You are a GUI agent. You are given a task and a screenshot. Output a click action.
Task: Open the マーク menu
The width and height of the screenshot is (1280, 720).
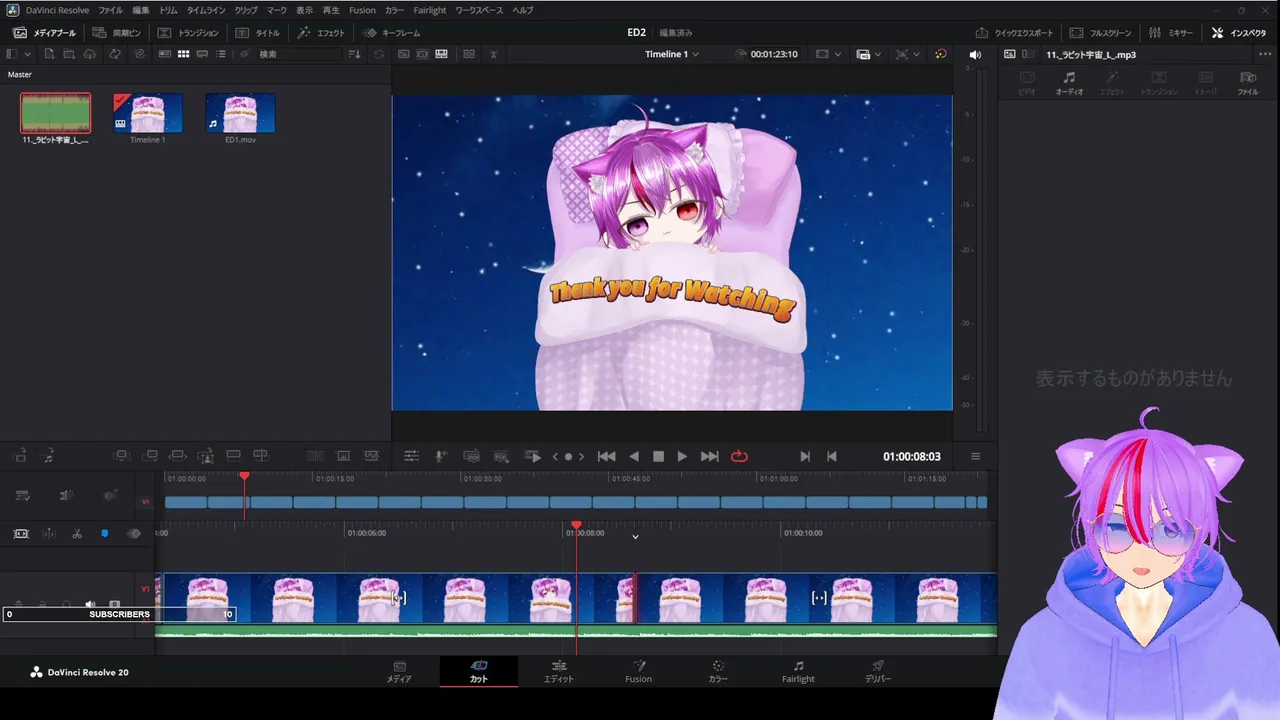(277, 10)
